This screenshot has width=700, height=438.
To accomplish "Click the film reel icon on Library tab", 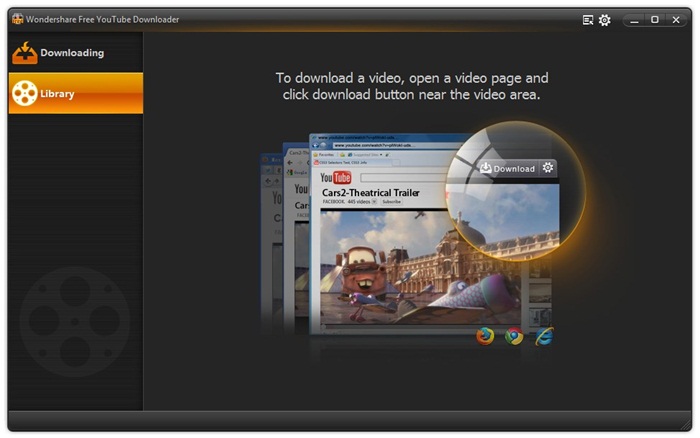I will pyautogui.click(x=25, y=93).
